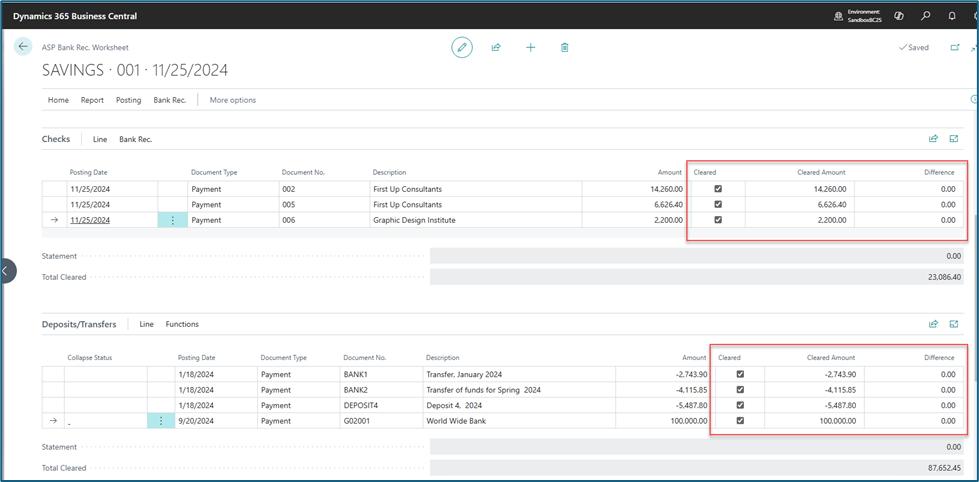
Task: Open the Report menu
Action: click(x=92, y=100)
